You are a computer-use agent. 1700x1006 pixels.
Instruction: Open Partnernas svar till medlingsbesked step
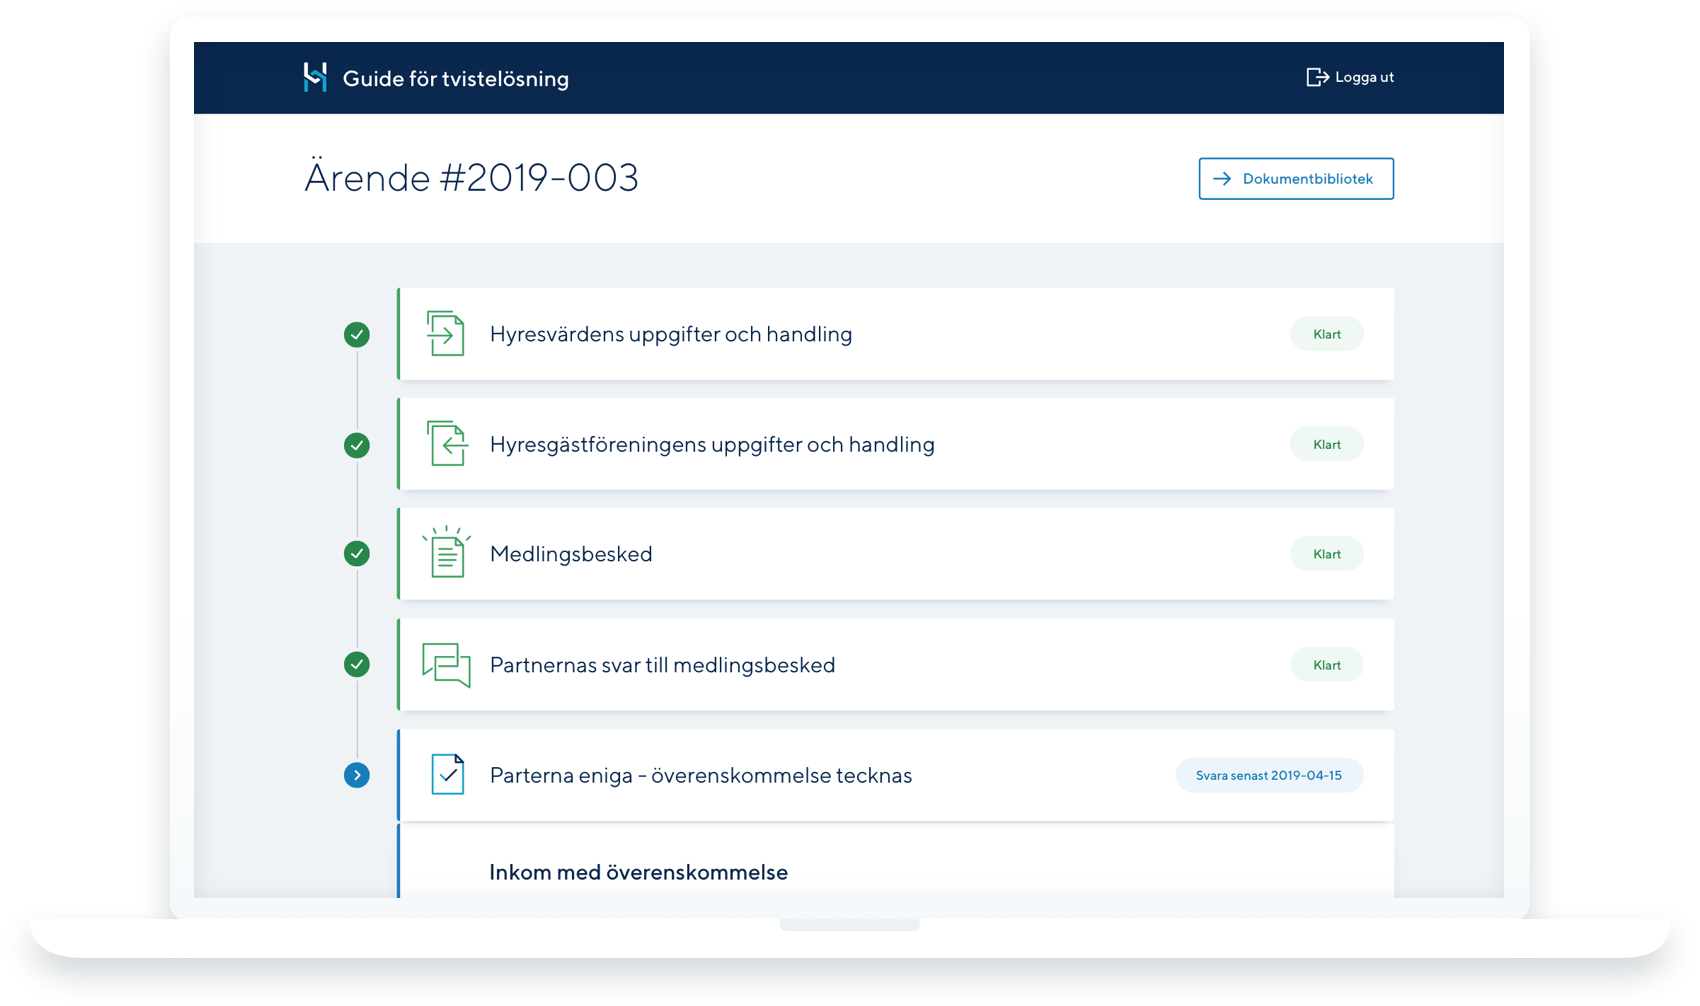(x=662, y=665)
